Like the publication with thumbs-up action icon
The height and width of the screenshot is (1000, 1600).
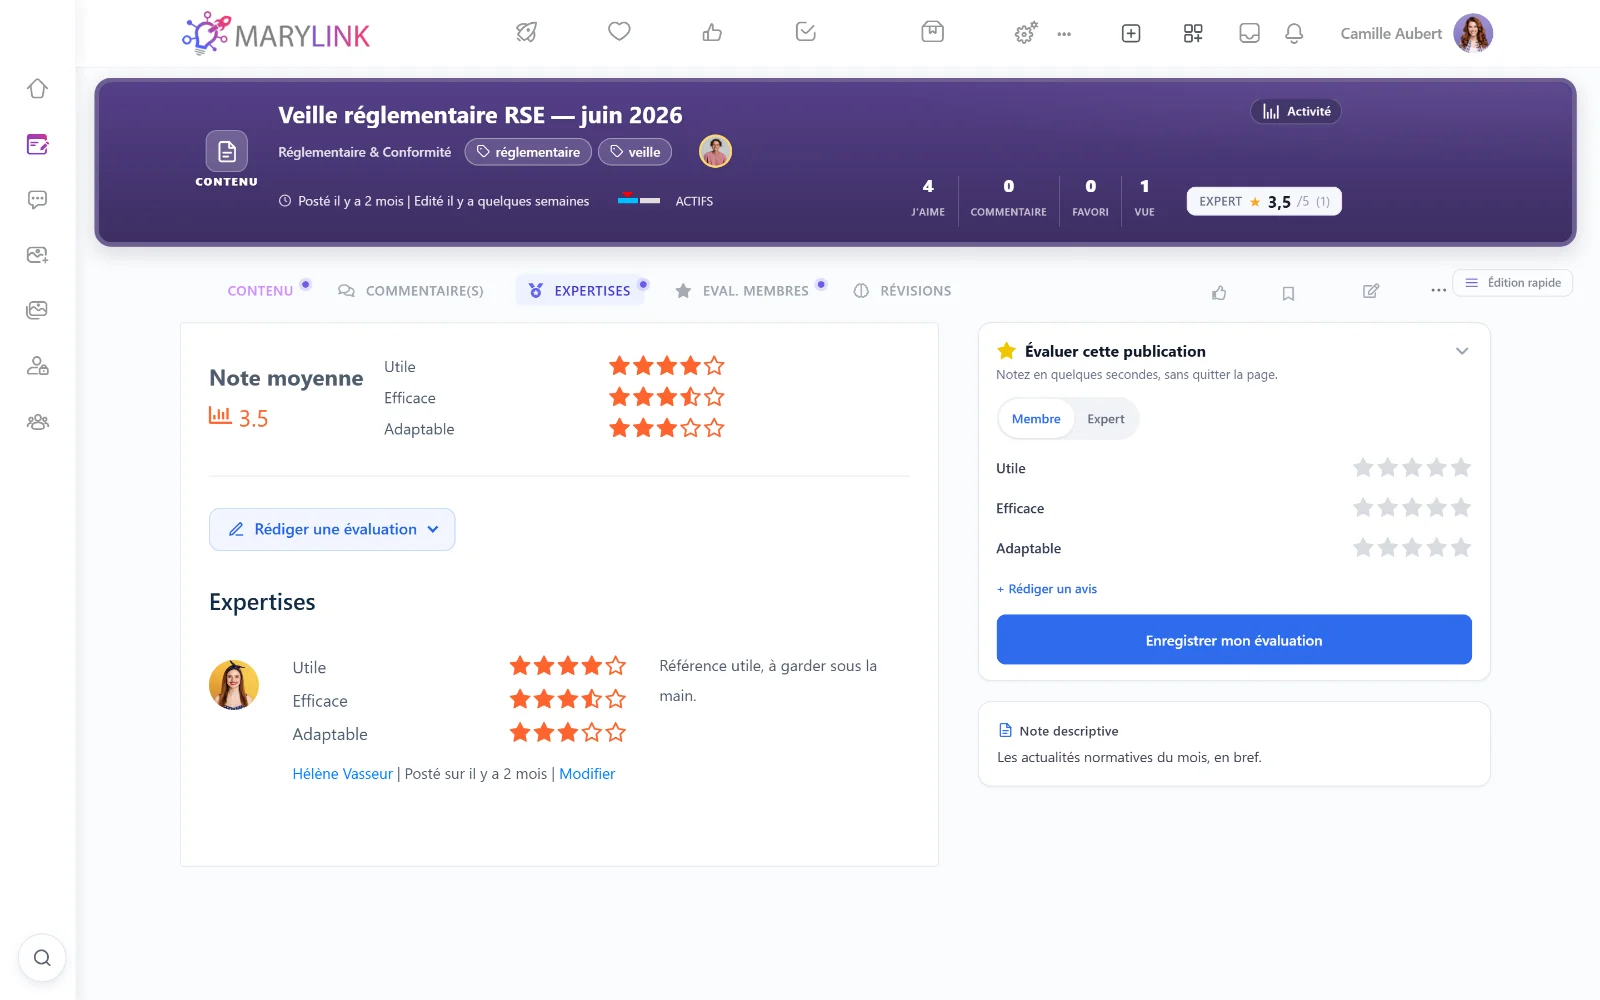point(1219,293)
